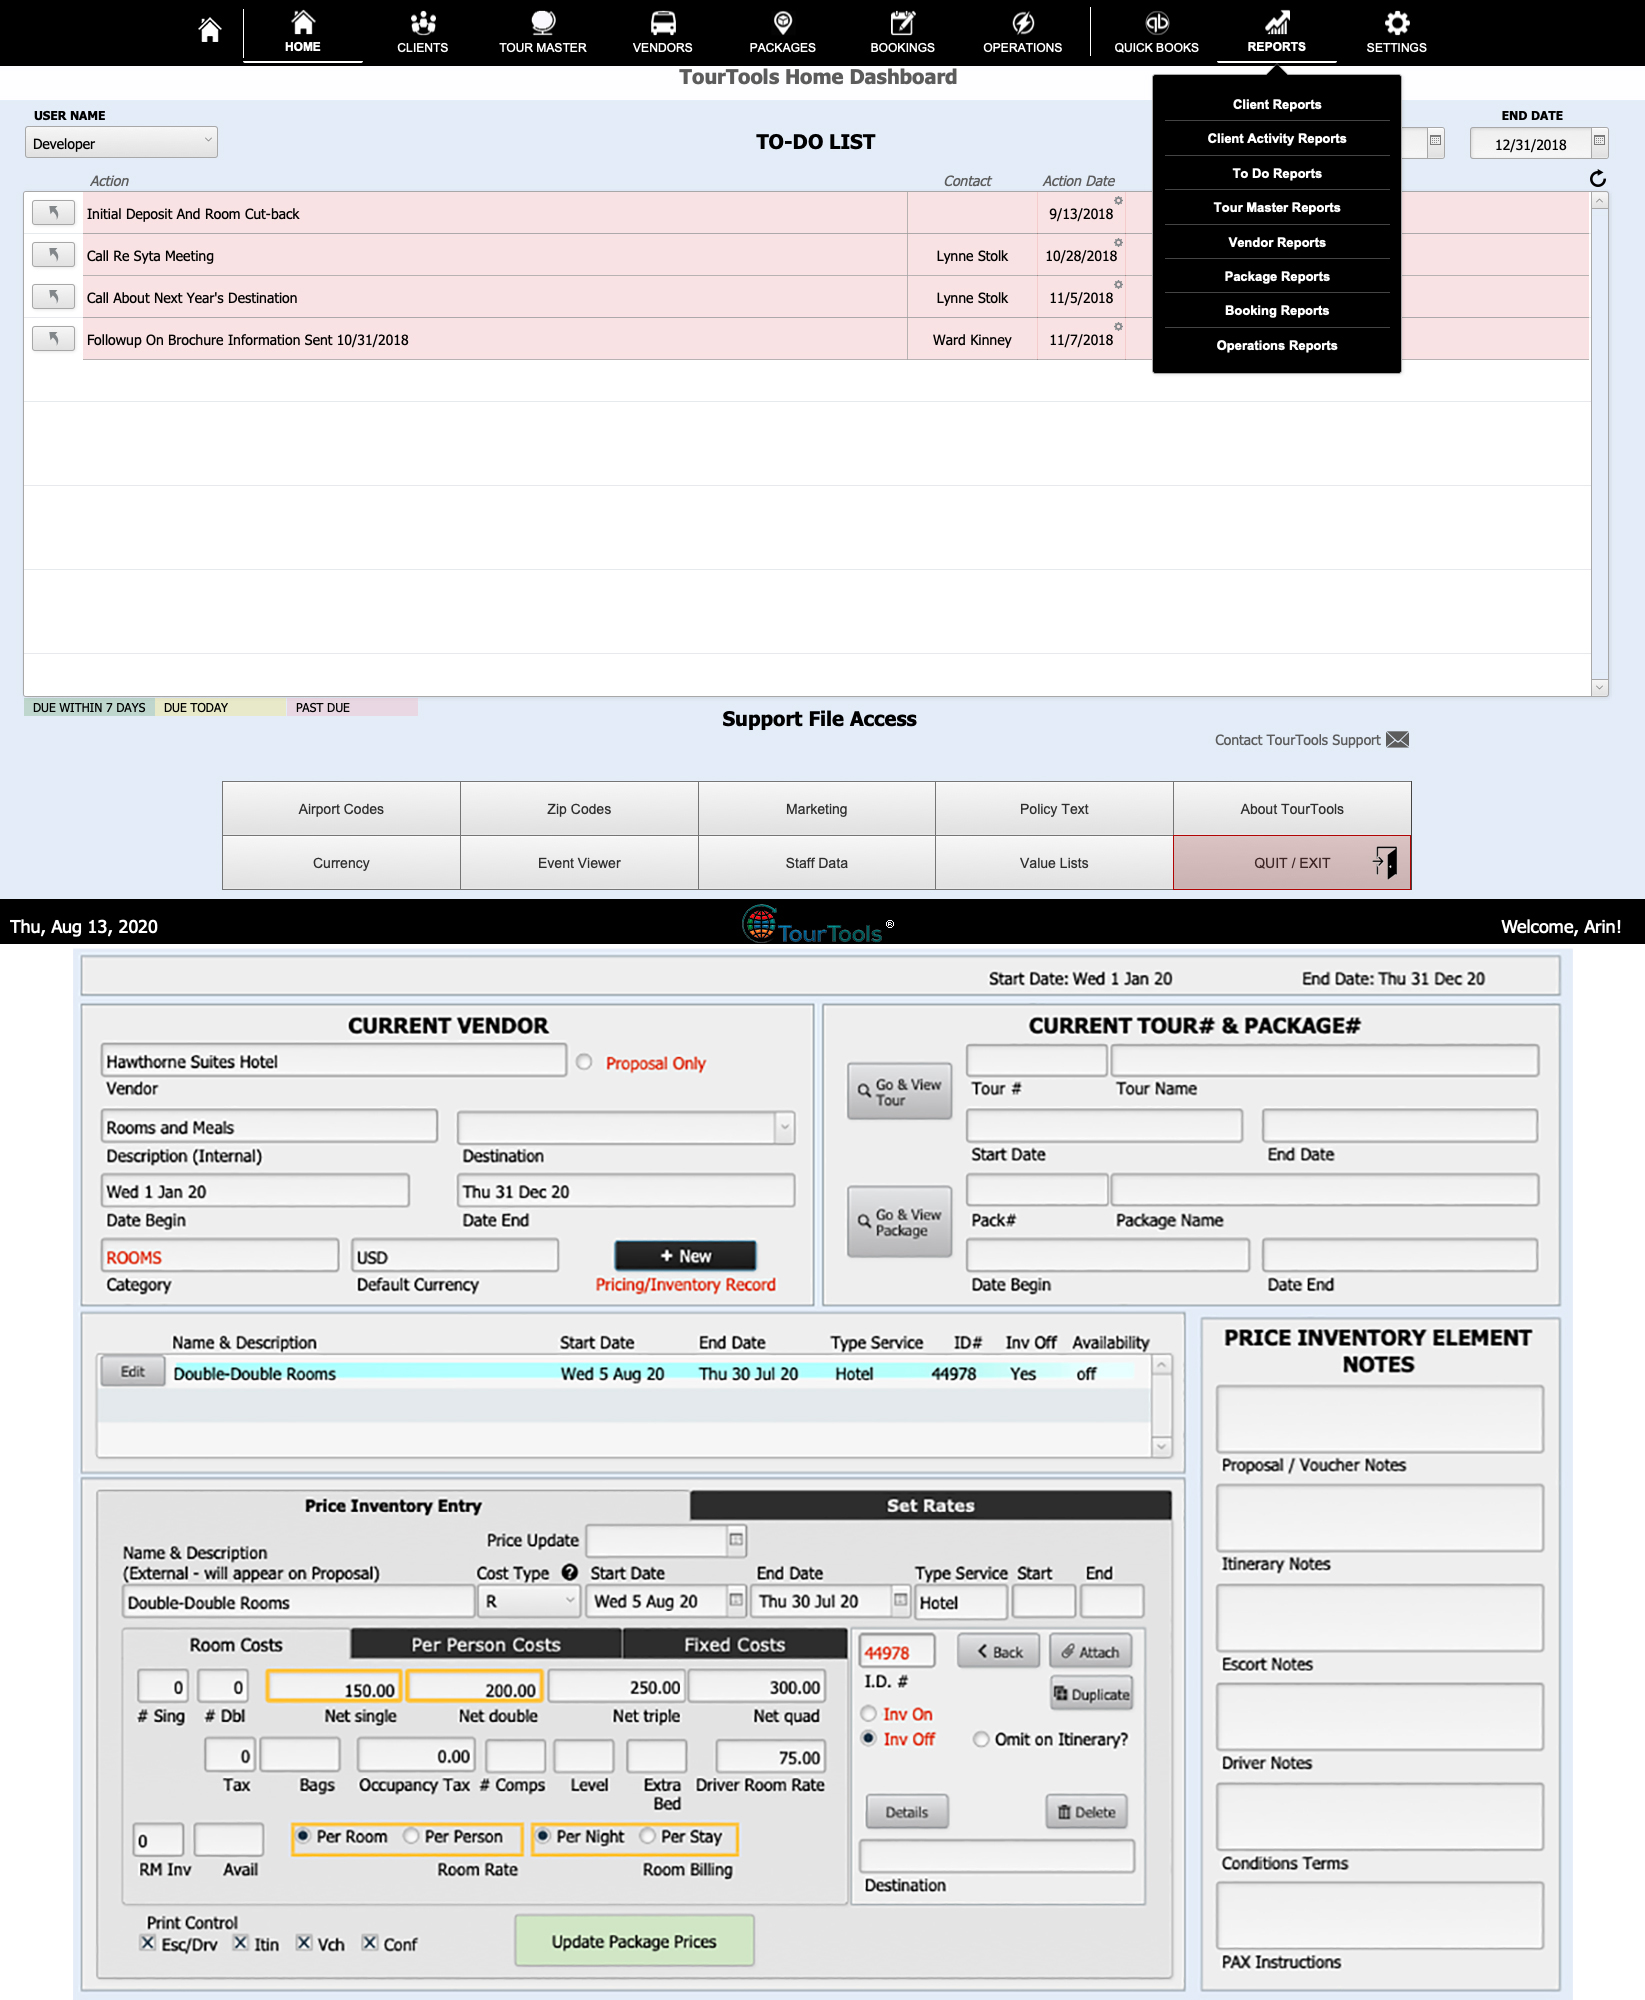Open the Cost Type R dropdown
This screenshot has height=2000, width=1645.
pos(530,1601)
